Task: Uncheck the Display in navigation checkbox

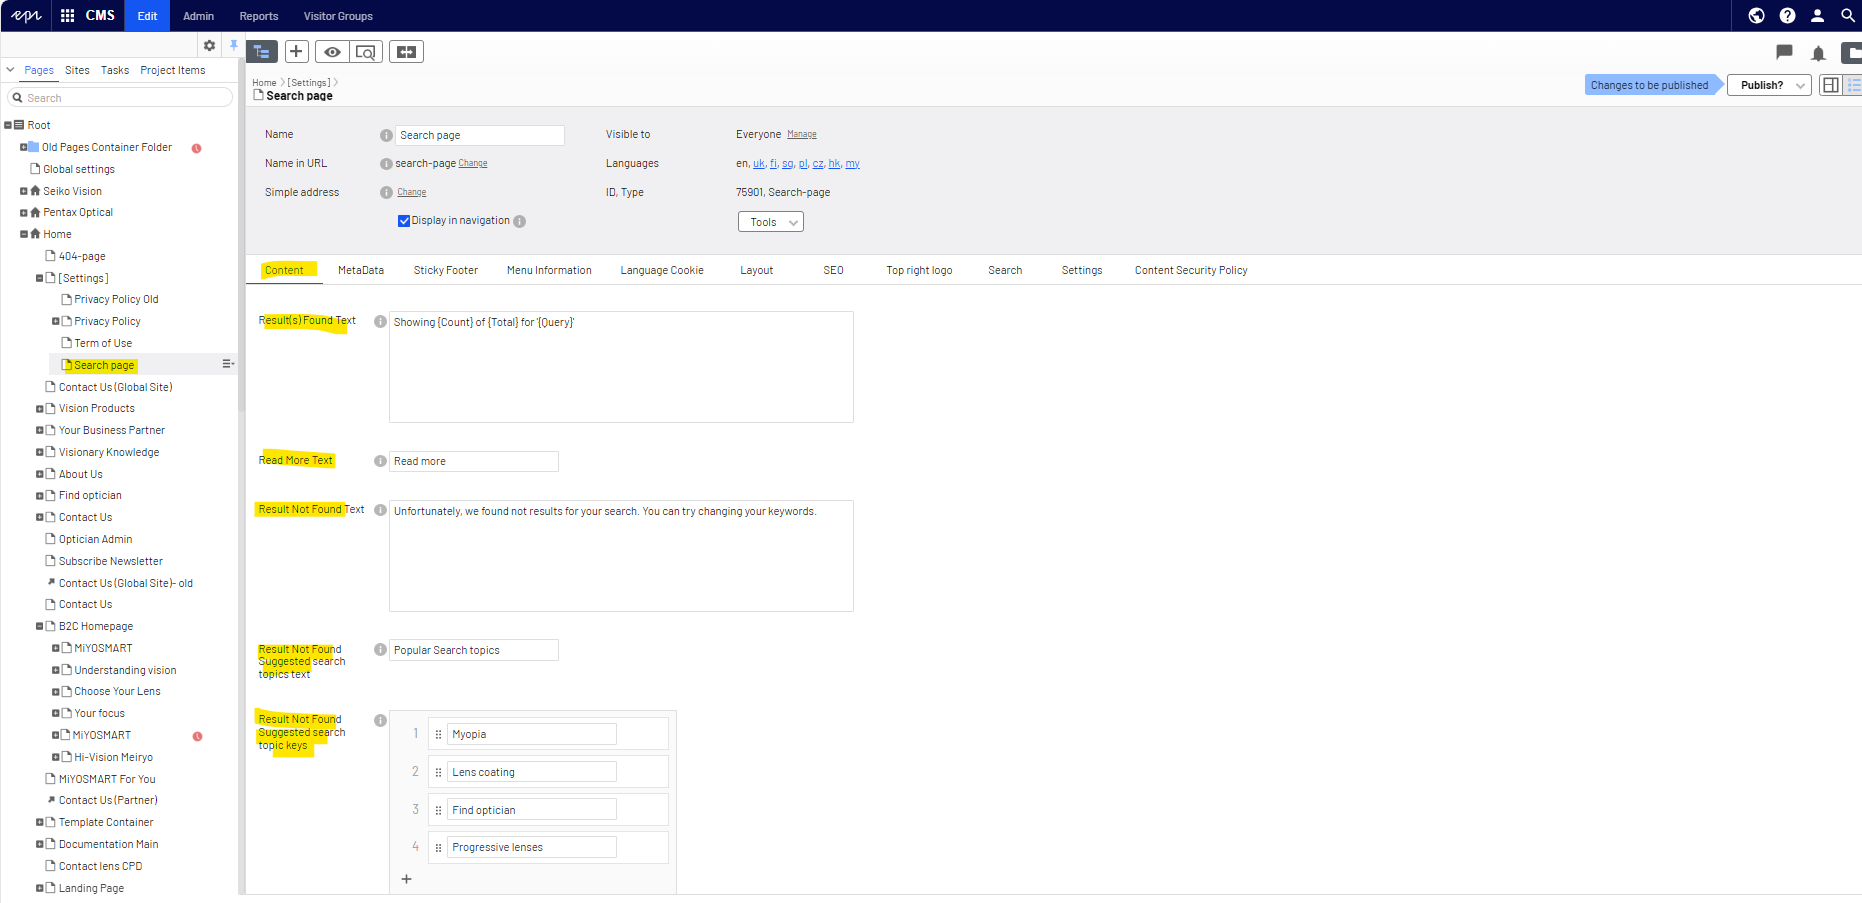Action: [404, 221]
